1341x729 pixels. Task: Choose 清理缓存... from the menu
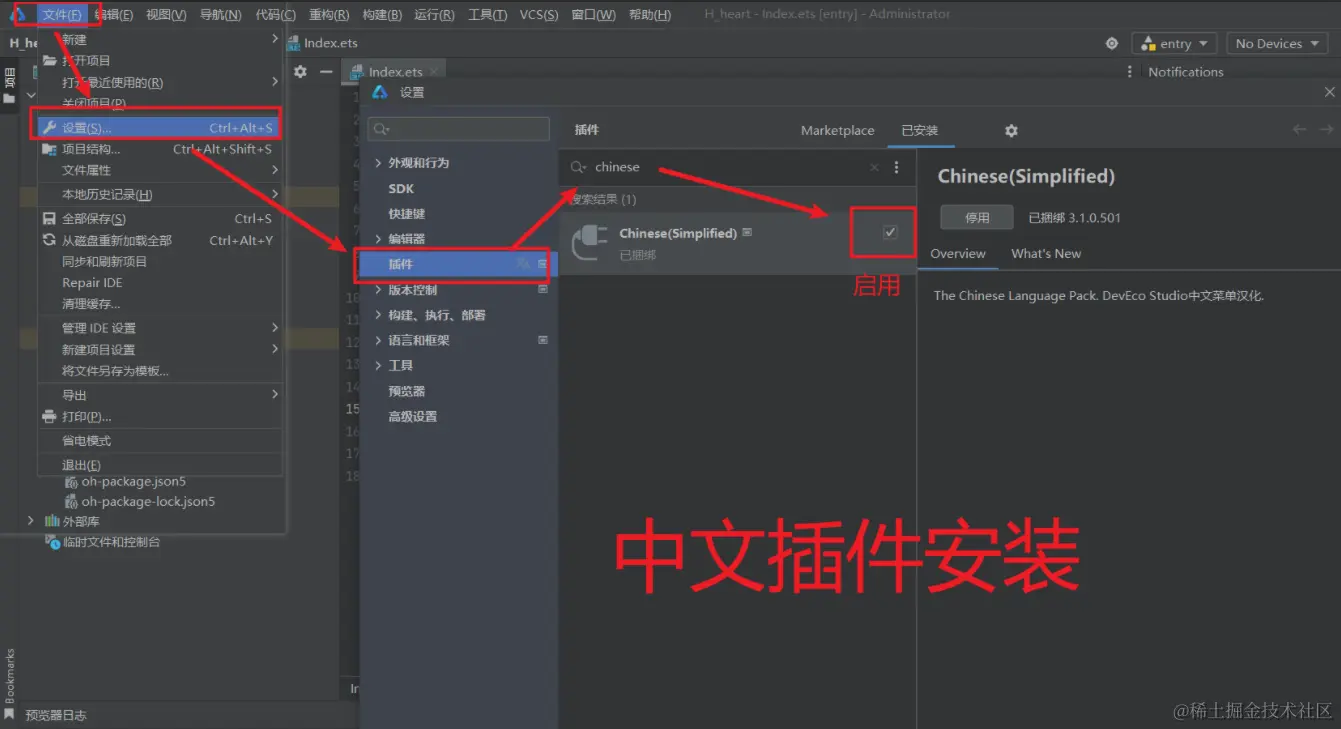91,304
